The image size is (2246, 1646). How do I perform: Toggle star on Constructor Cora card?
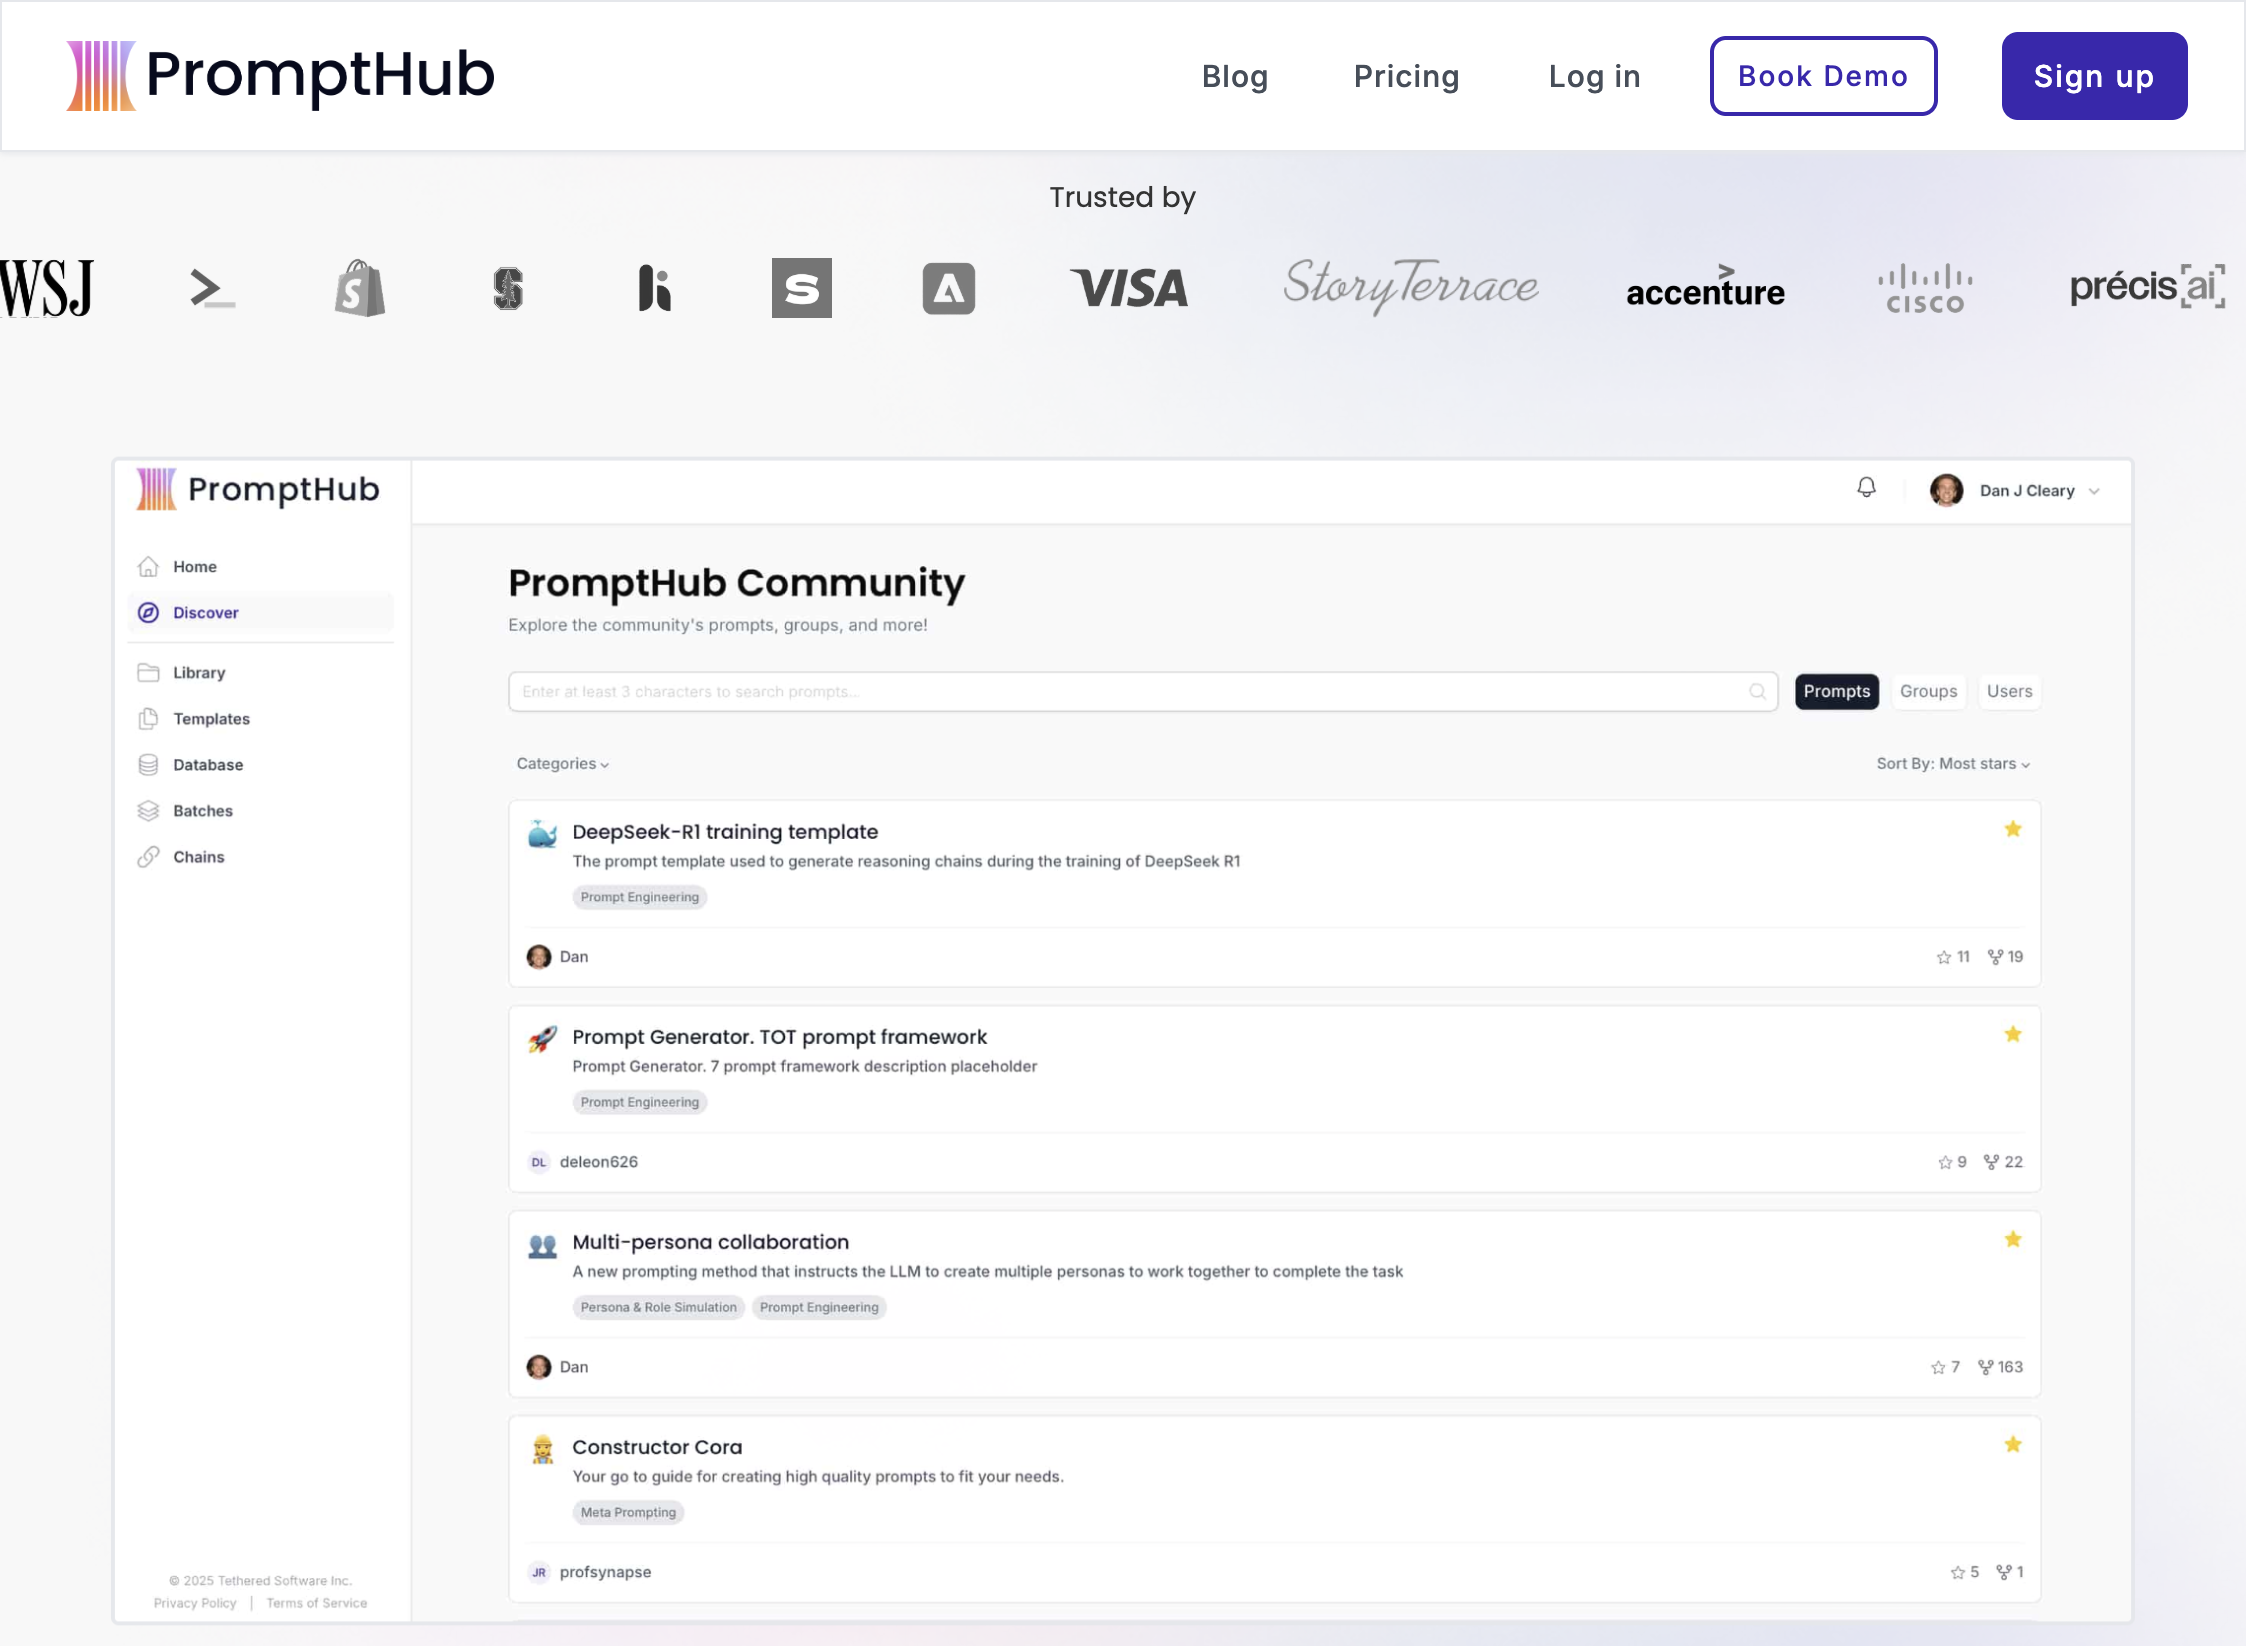point(2013,1444)
